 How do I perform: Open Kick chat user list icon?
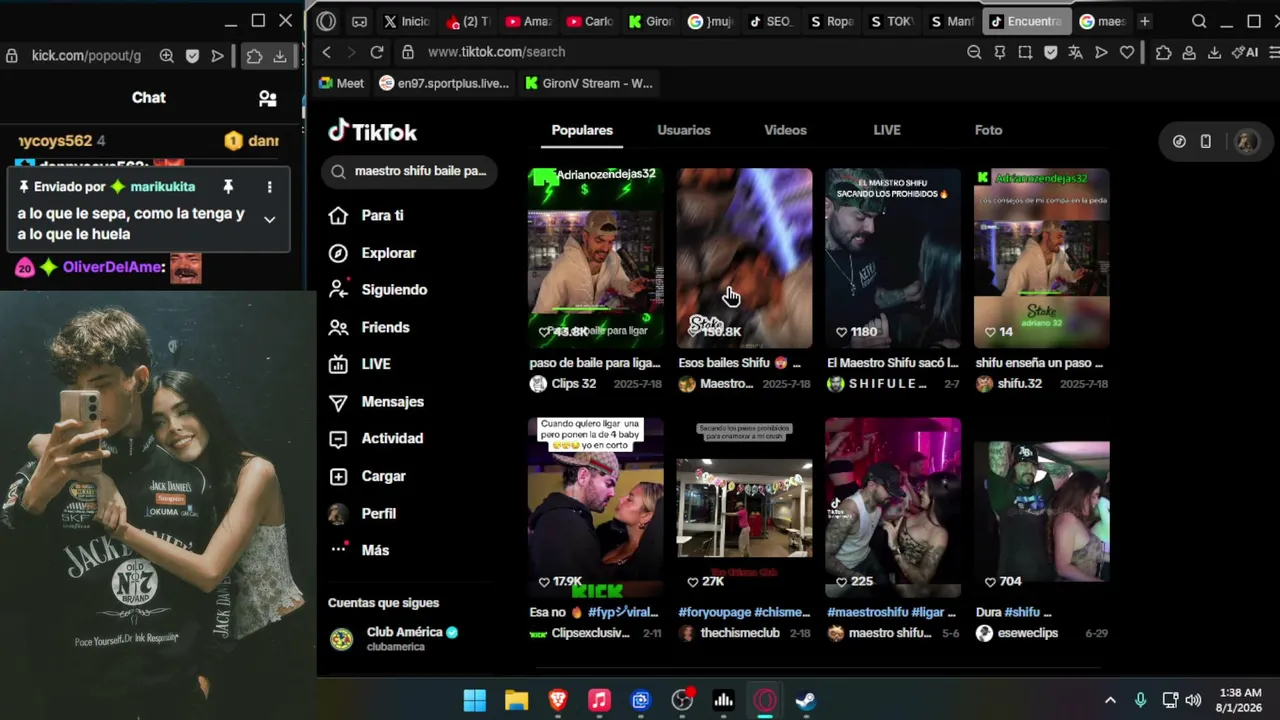(267, 98)
